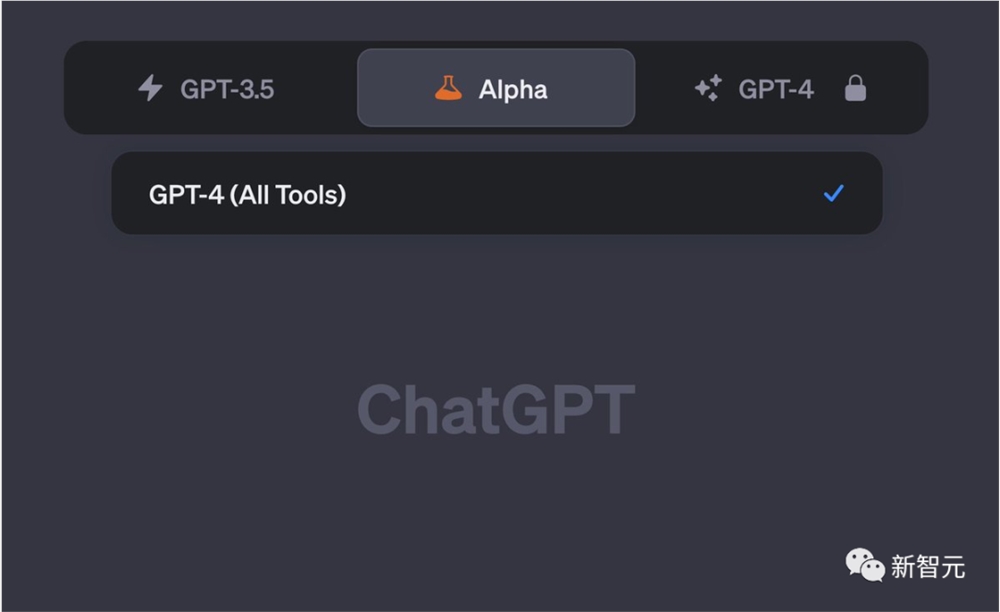The width and height of the screenshot is (1000, 612).
Task: Click the "Alpha" text label
Action: click(x=513, y=90)
